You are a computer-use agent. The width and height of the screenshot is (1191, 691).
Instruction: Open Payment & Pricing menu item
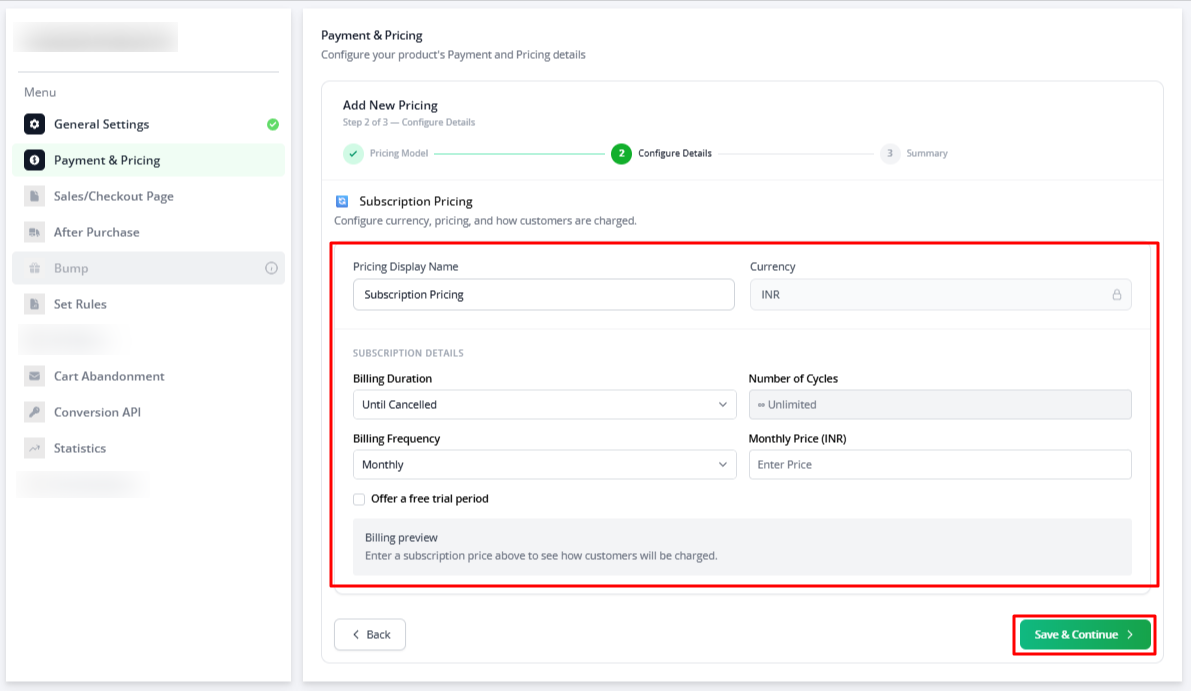pos(149,160)
